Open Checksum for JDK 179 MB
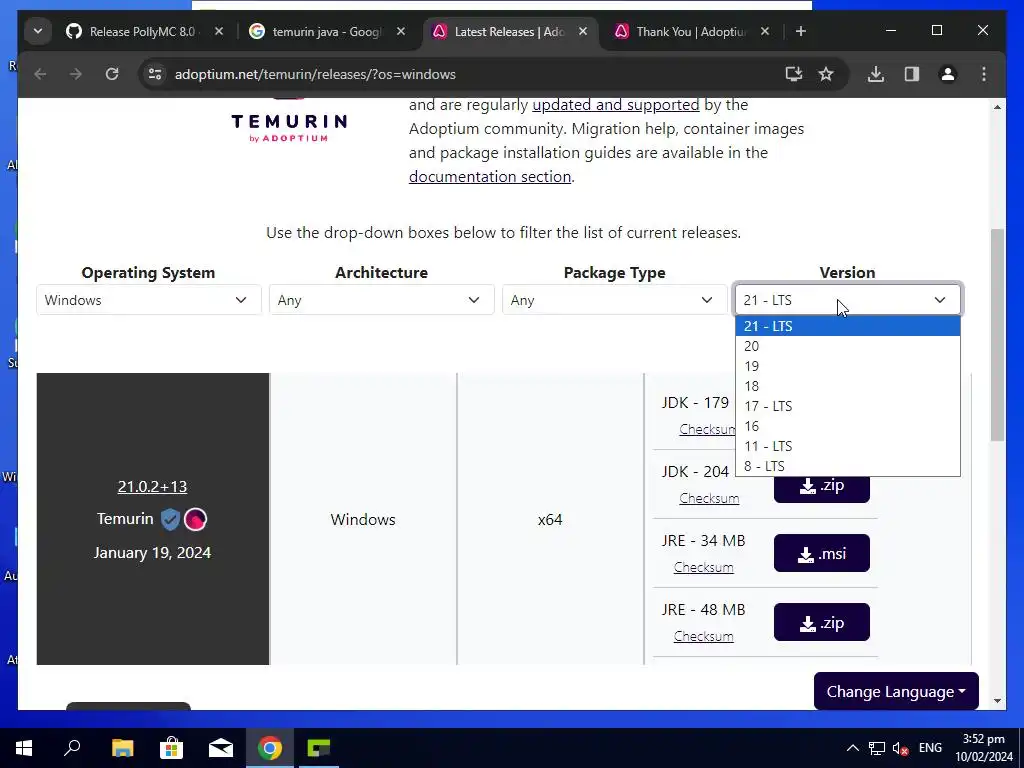 pyautogui.click(x=707, y=429)
